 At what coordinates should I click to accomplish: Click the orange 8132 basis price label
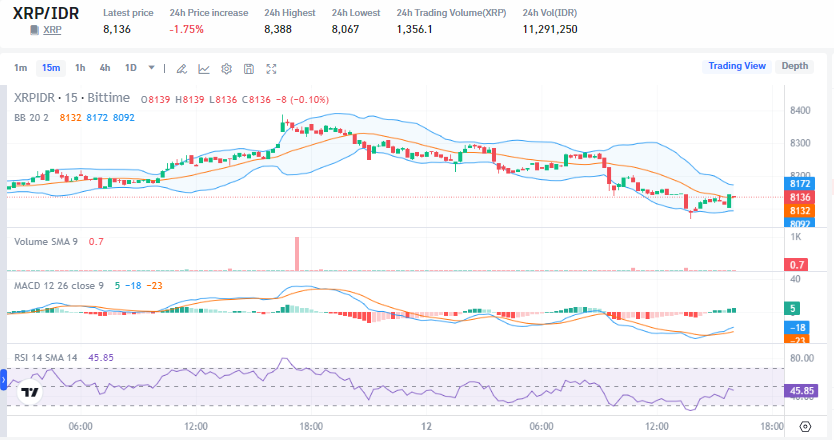pos(799,211)
